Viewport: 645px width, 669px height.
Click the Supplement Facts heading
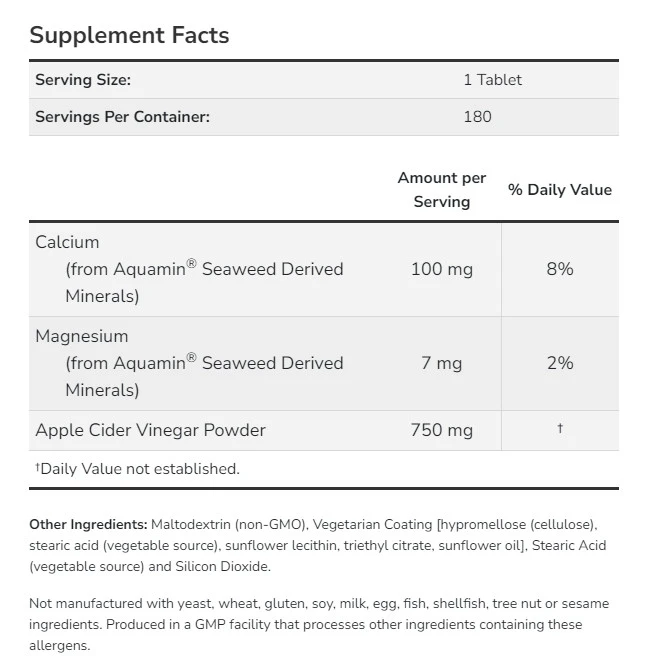click(x=129, y=36)
